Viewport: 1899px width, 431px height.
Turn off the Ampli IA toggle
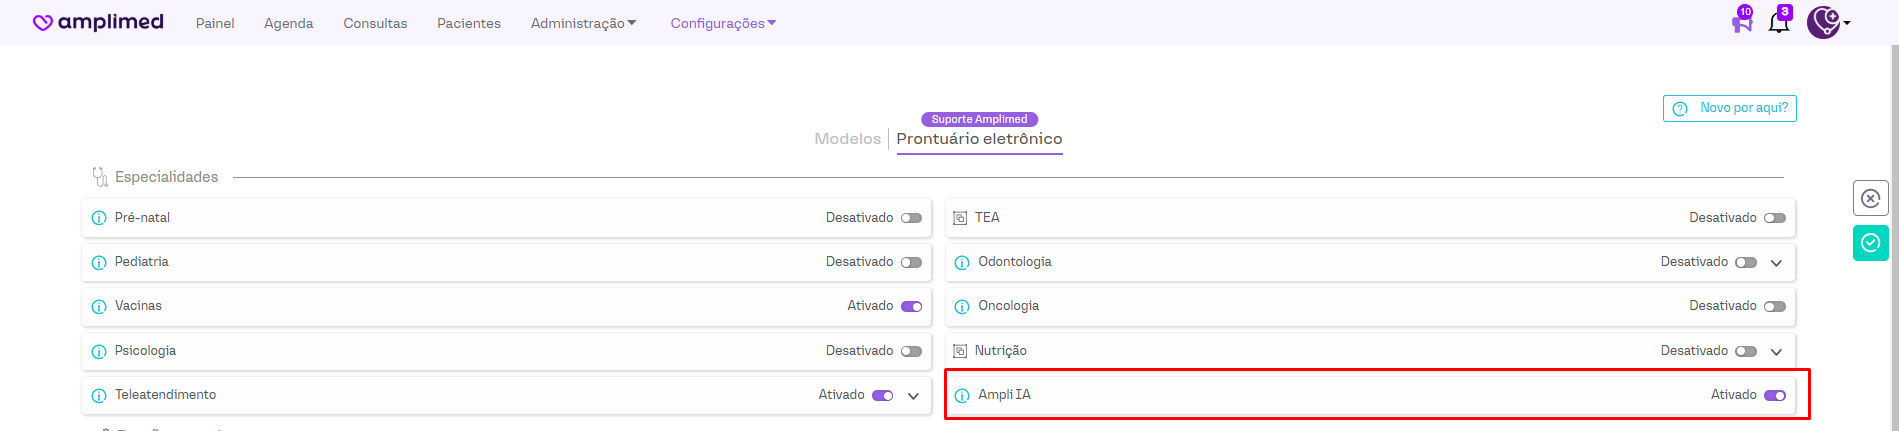(1774, 395)
